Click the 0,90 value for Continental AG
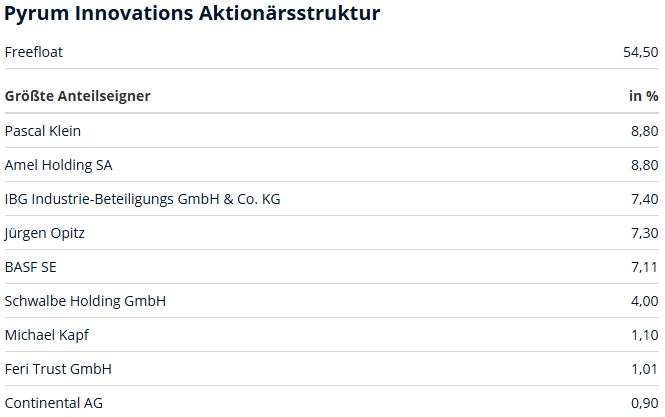The image size is (665, 417). click(645, 403)
